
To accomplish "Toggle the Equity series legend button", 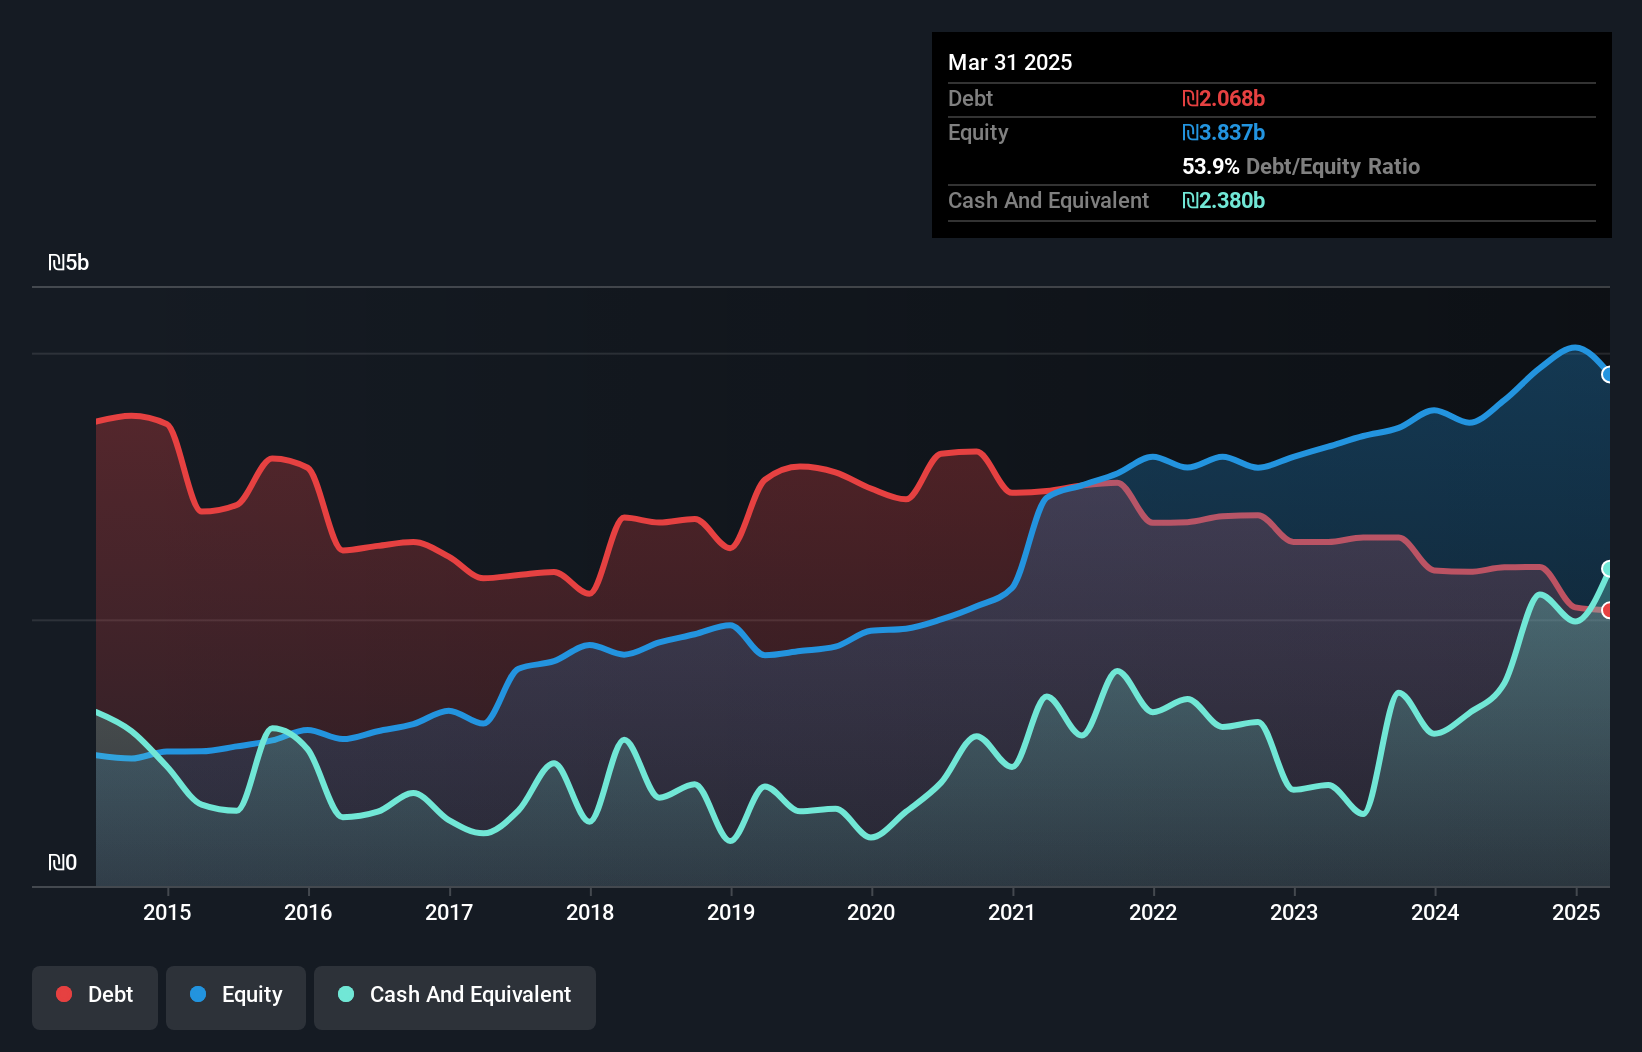I will coord(236,997).
